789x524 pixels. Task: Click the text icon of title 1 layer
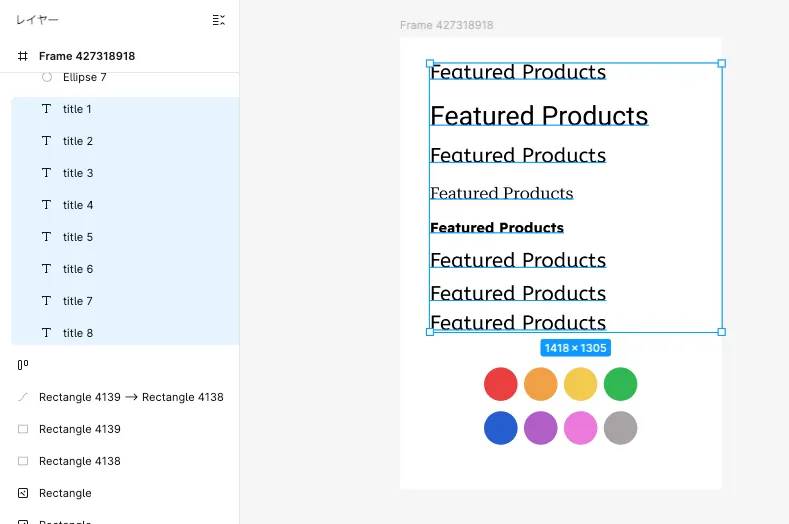click(x=46, y=109)
